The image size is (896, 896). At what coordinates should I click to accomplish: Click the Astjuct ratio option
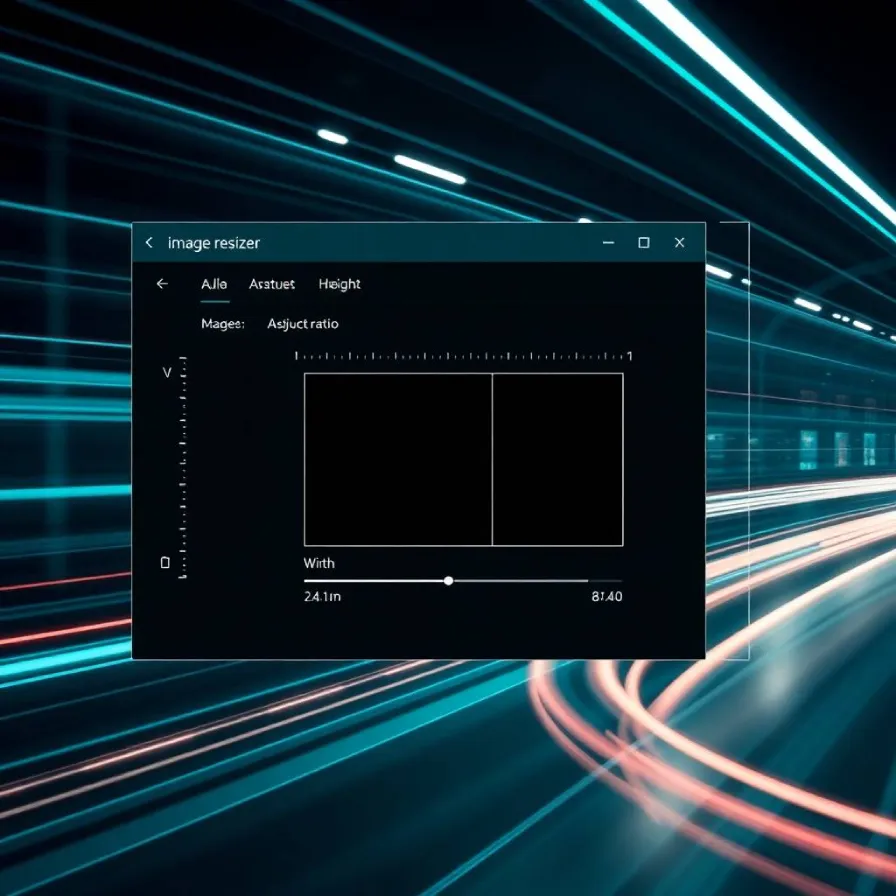click(x=303, y=324)
